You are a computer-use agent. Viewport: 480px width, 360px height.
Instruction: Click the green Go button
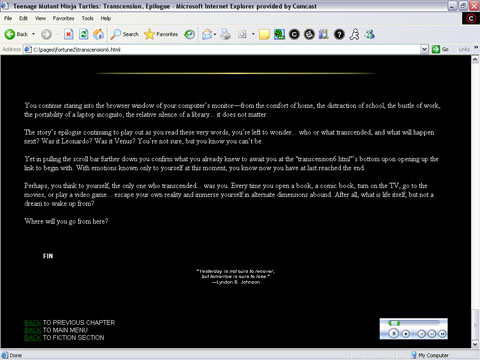(x=440, y=49)
